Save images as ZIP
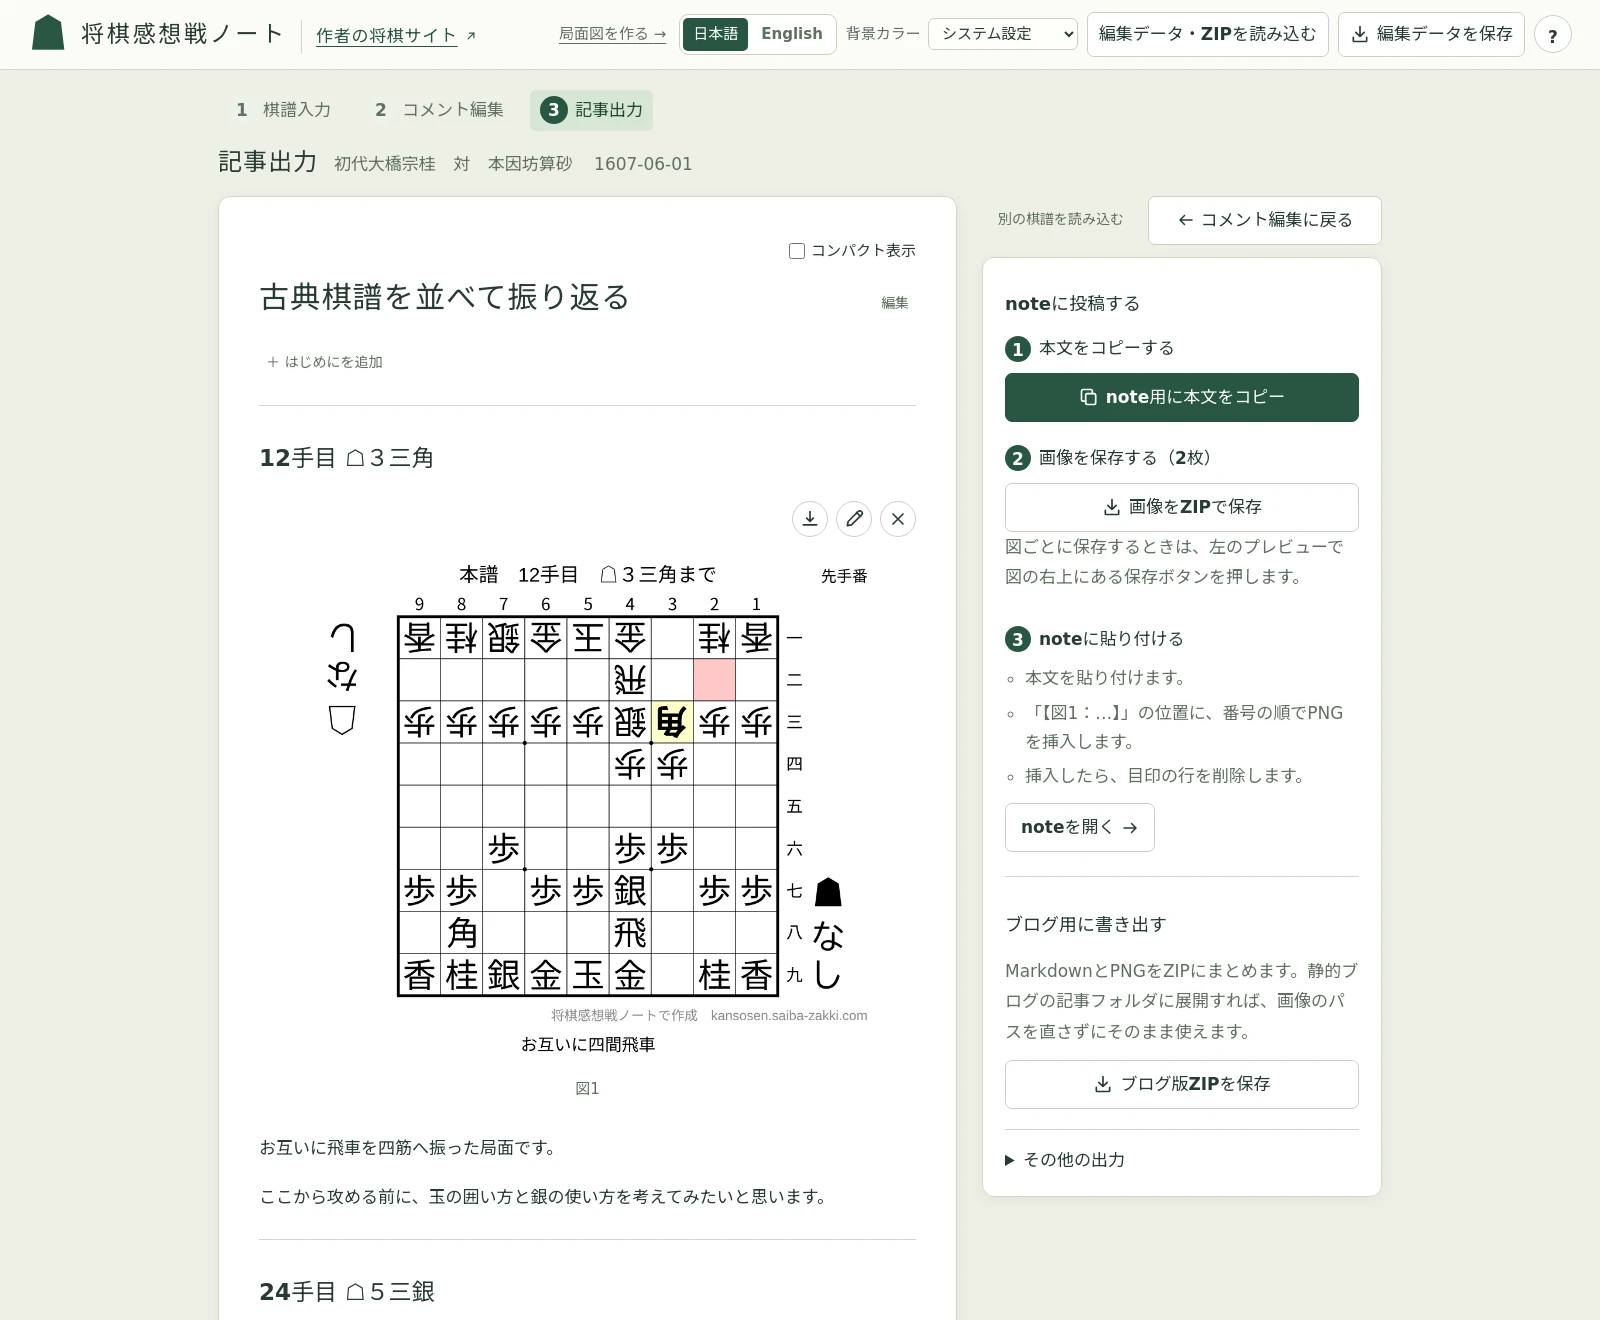The width and height of the screenshot is (1600, 1320). point(1181,507)
